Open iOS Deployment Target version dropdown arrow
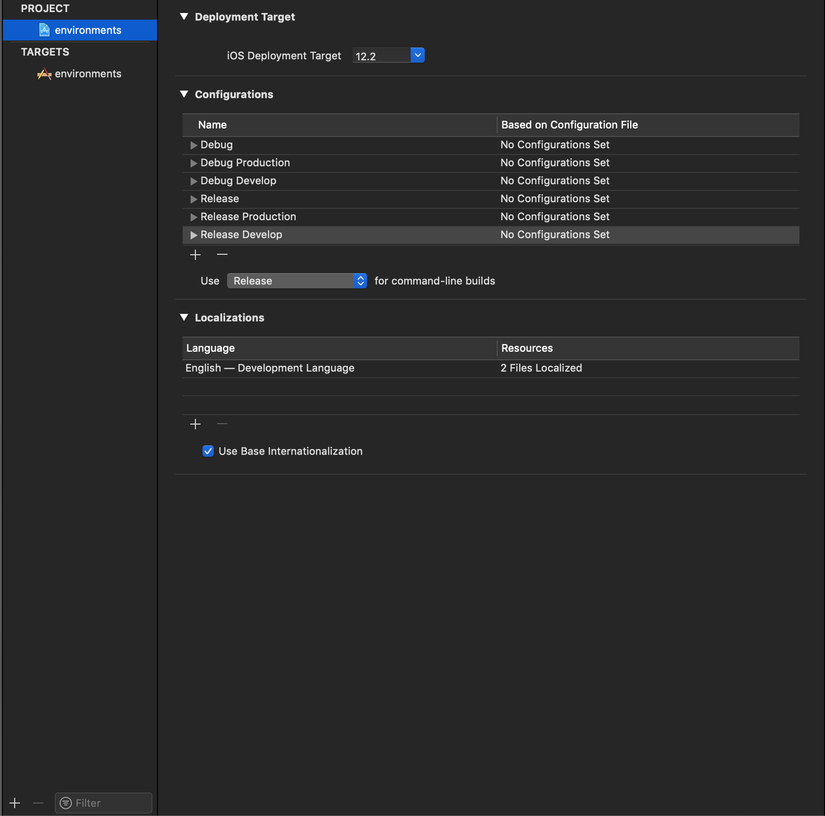 417,55
